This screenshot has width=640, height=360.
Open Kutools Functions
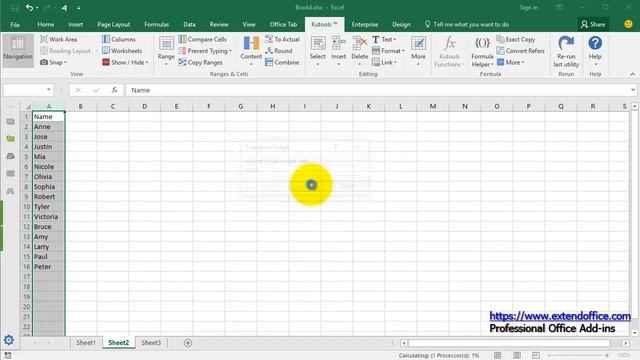(x=449, y=51)
